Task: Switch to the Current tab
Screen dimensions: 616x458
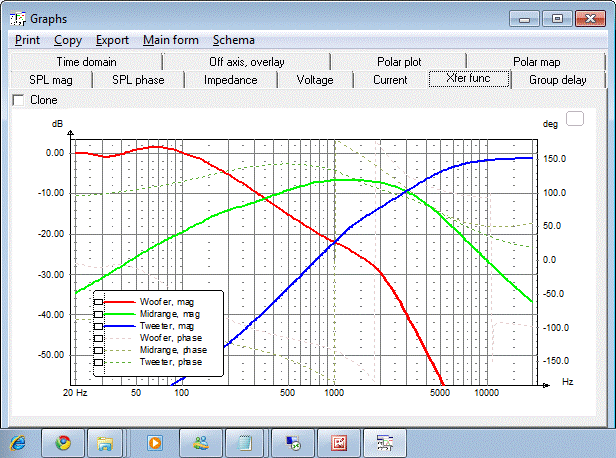Action: [390, 80]
